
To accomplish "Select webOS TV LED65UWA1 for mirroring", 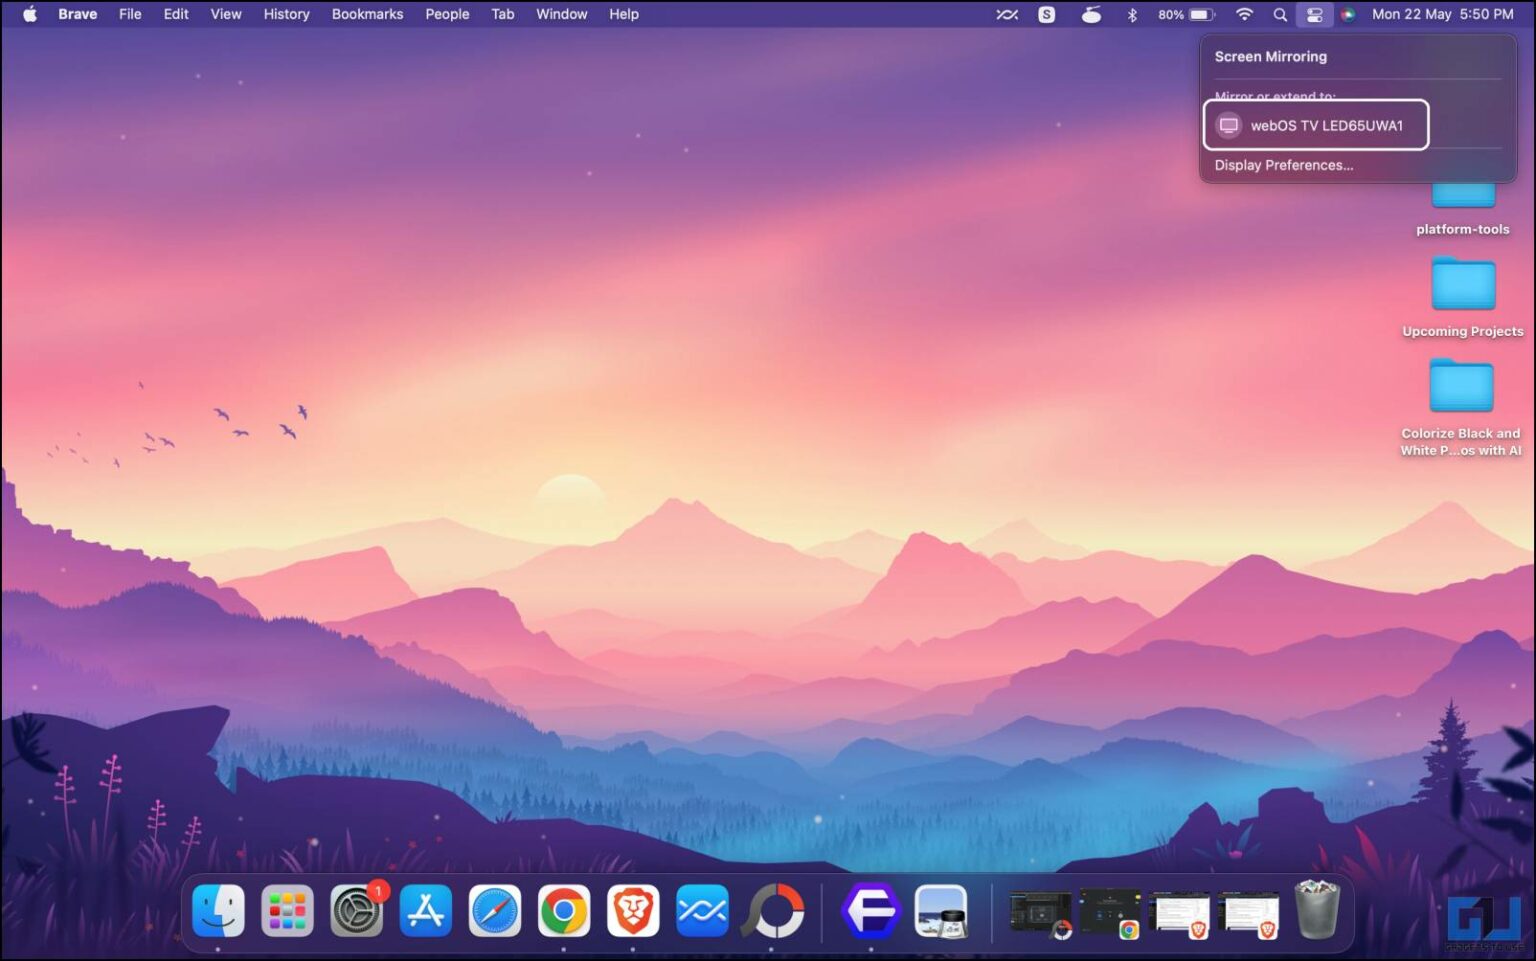I will (1315, 125).
